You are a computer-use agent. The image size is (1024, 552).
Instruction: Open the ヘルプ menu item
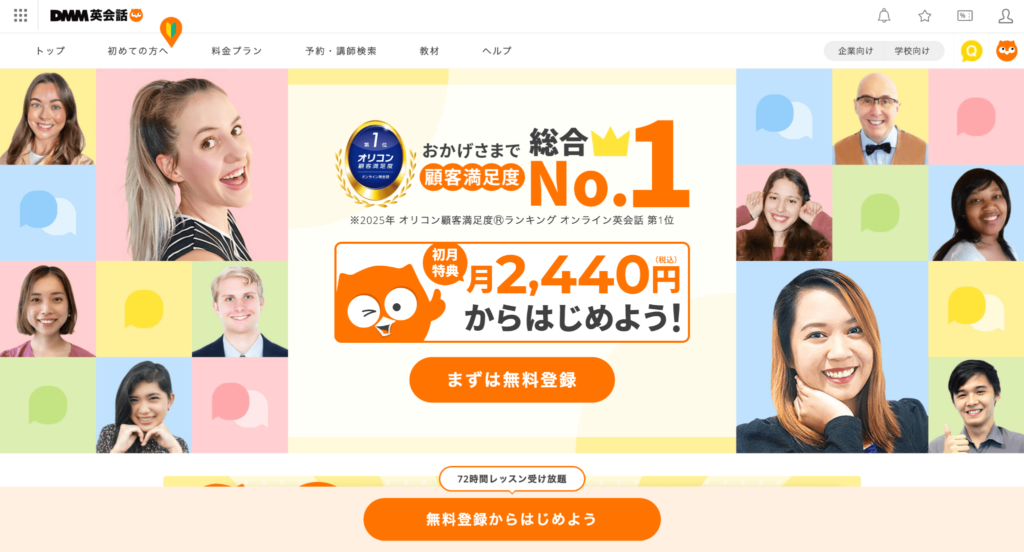[x=497, y=51]
